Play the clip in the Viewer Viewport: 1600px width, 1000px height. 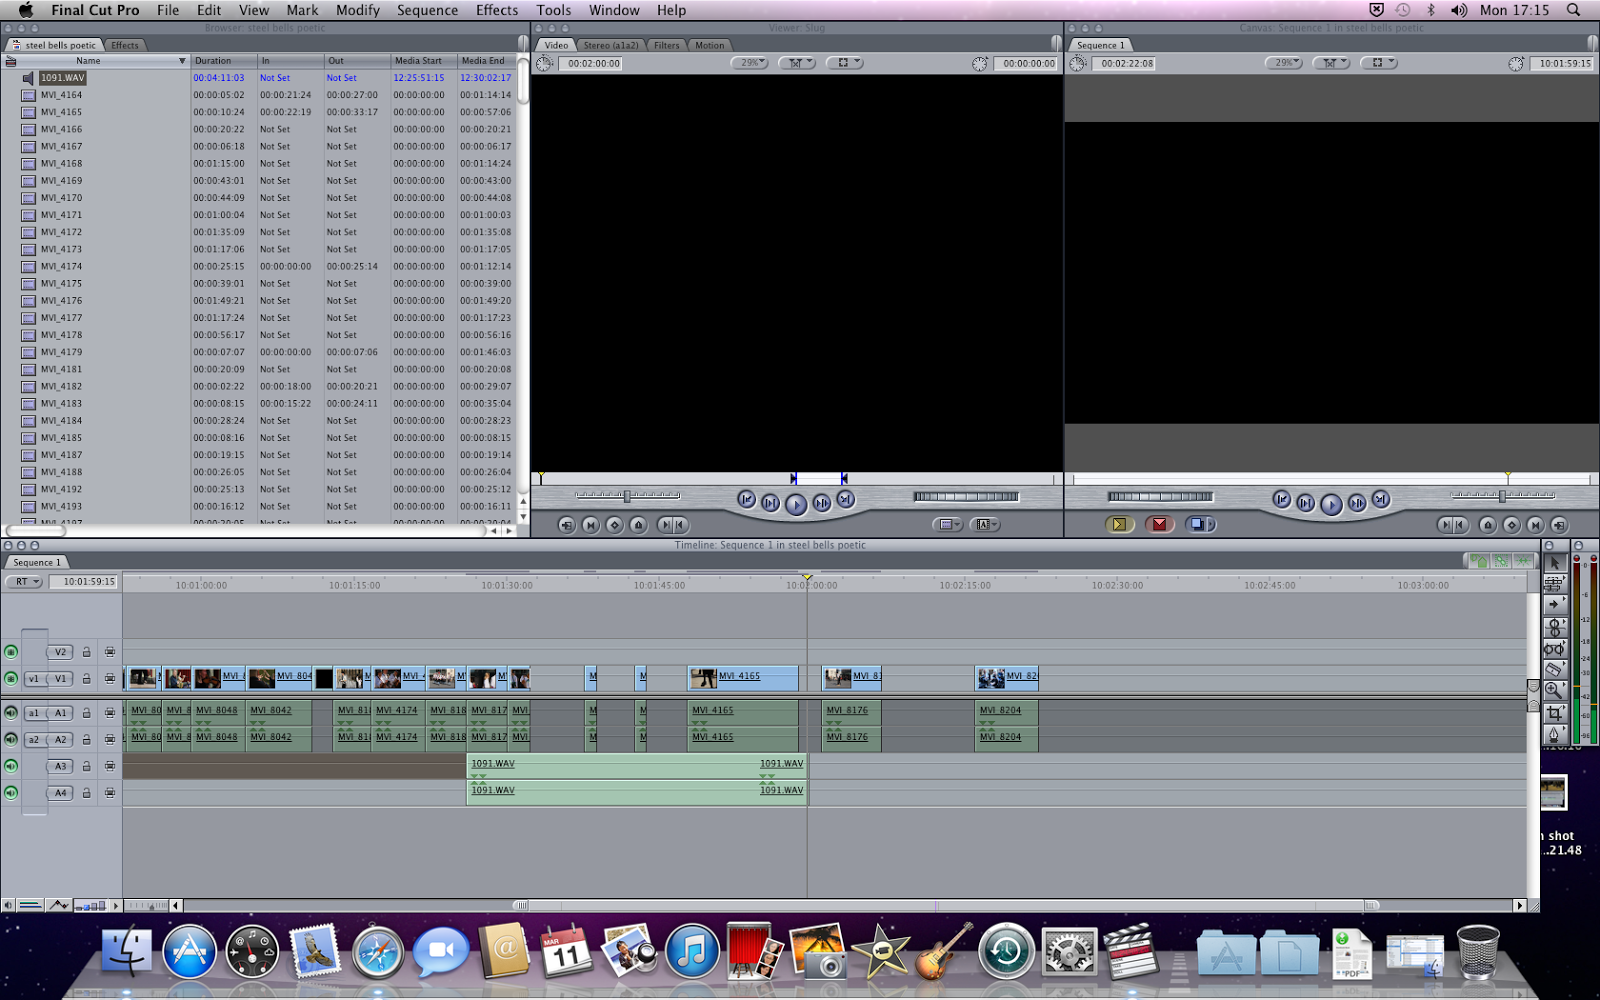tap(795, 504)
